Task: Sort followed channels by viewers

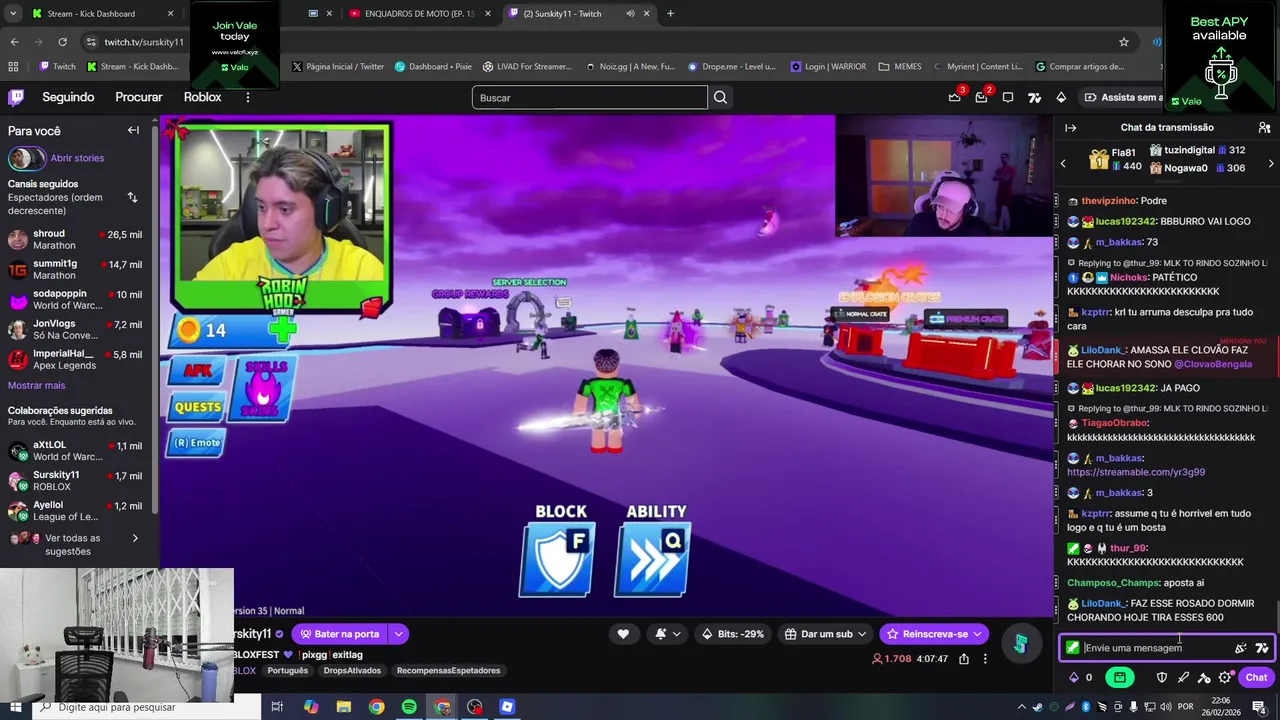Action: pyautogui.click(x=132, y=198)
